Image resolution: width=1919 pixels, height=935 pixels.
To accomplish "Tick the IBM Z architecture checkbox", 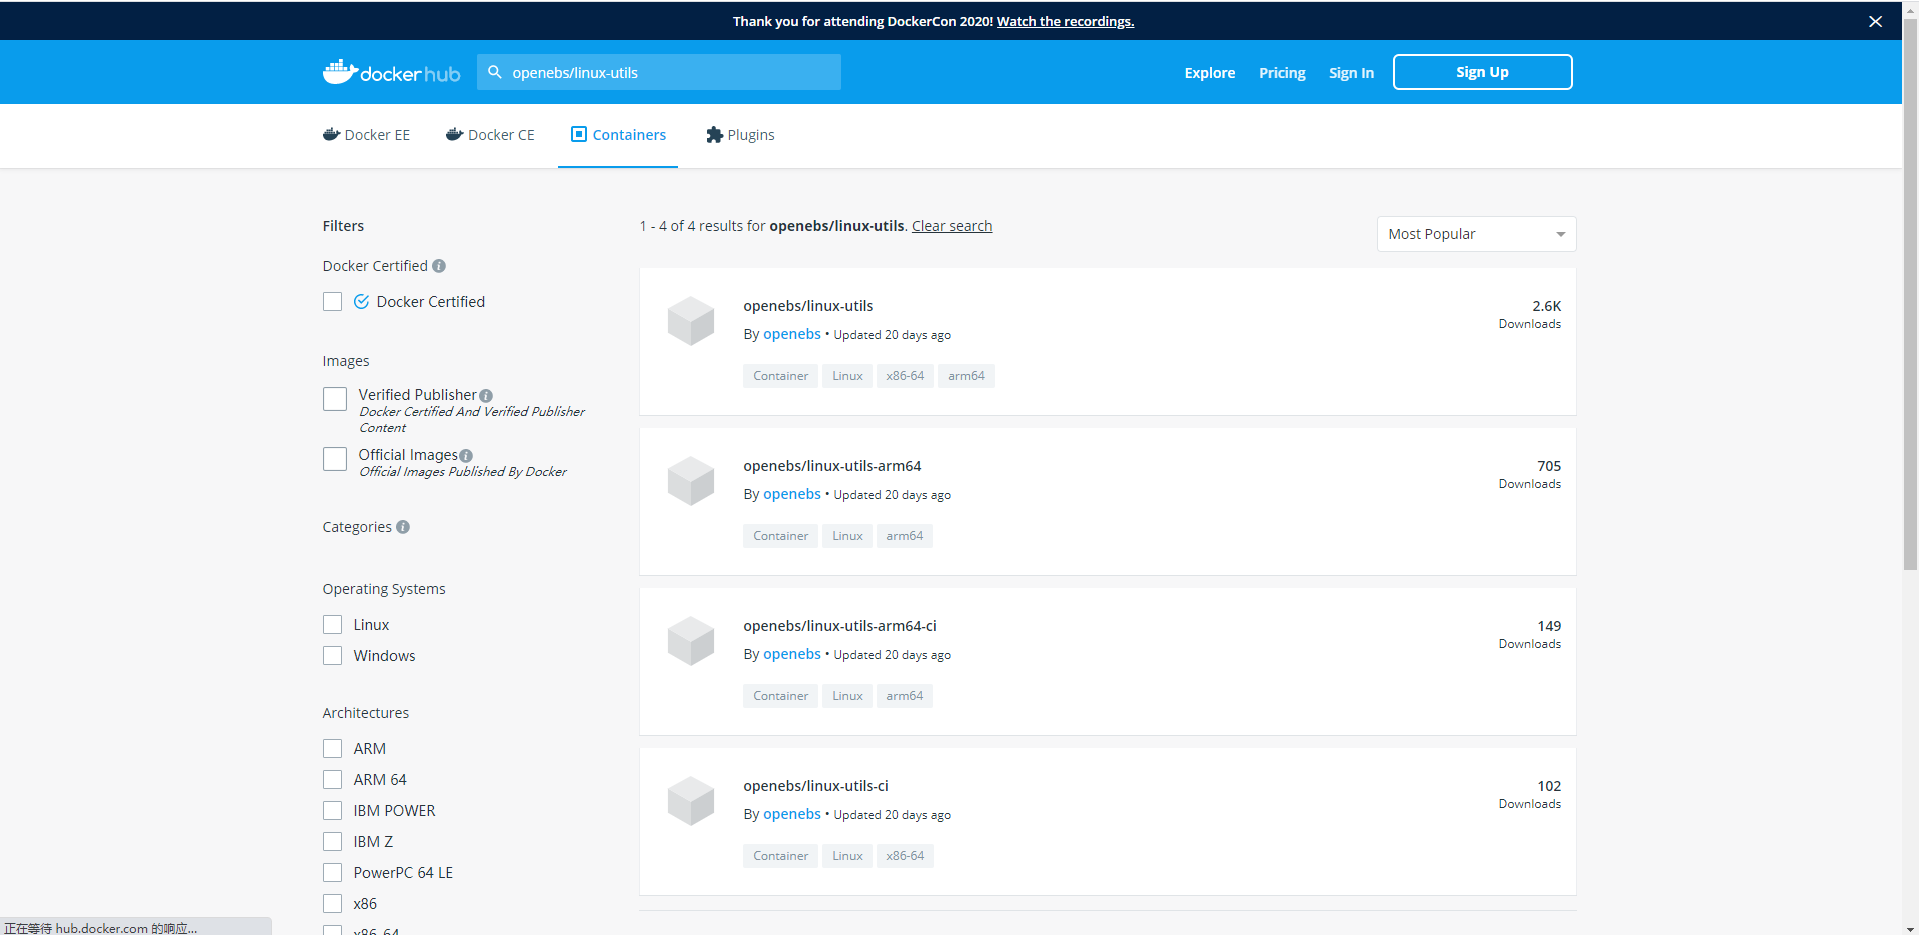I will pyautogui.click(x=333, y=842).
